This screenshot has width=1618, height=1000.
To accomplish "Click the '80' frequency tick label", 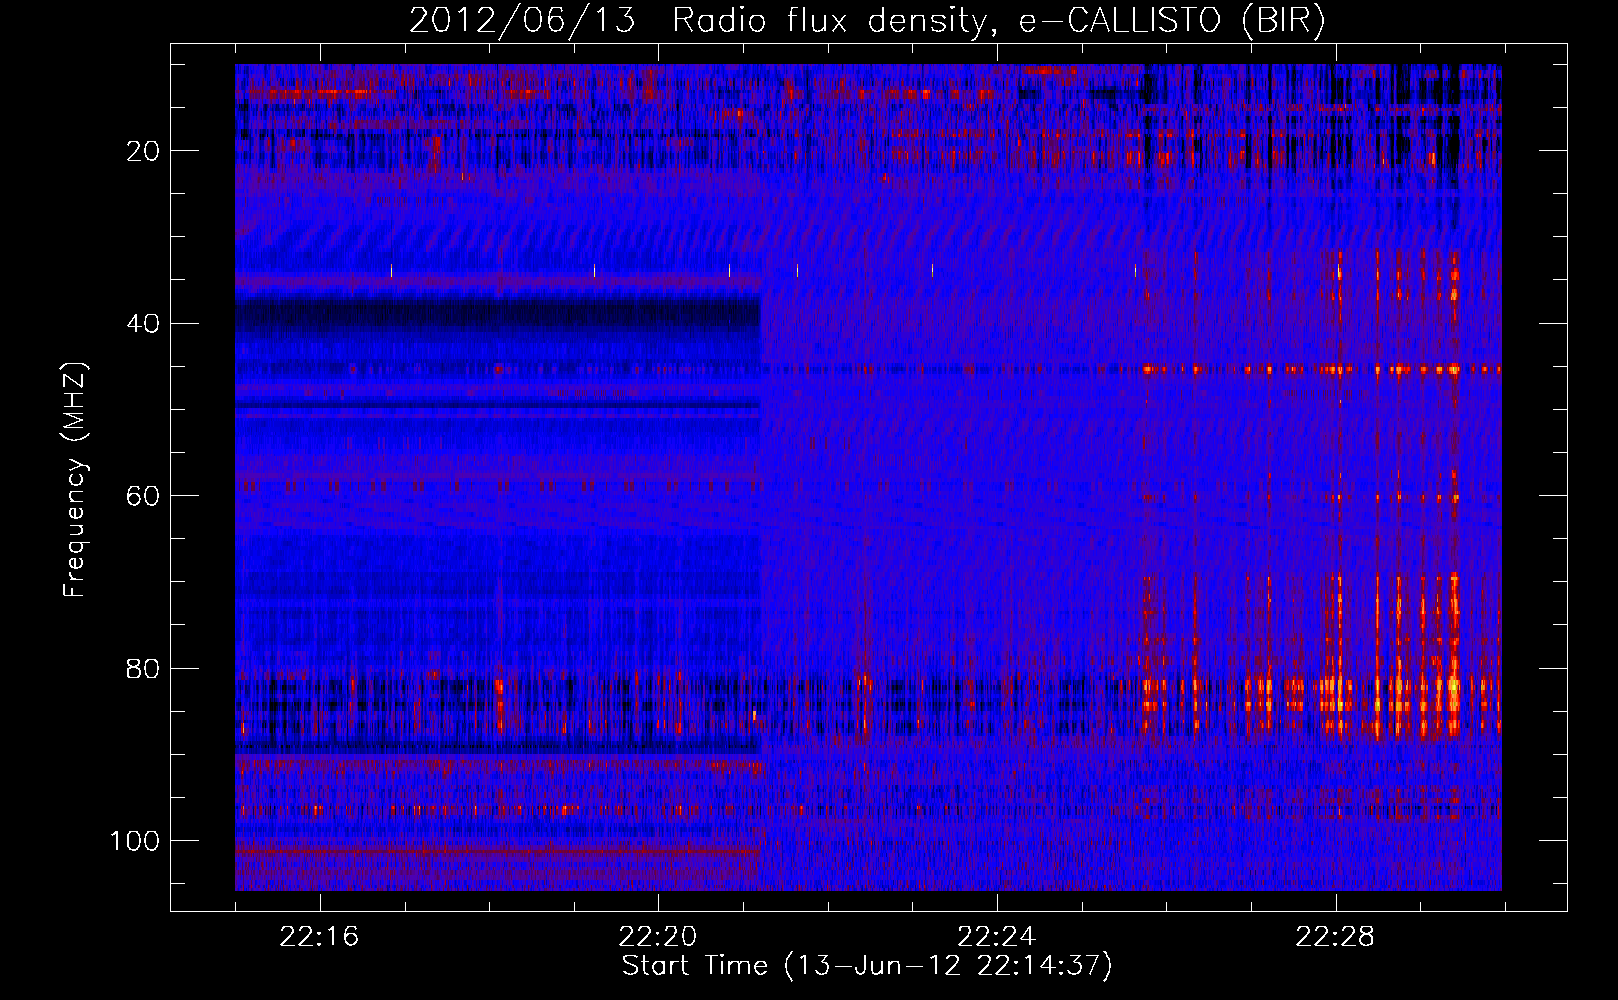I will (144, 668).
